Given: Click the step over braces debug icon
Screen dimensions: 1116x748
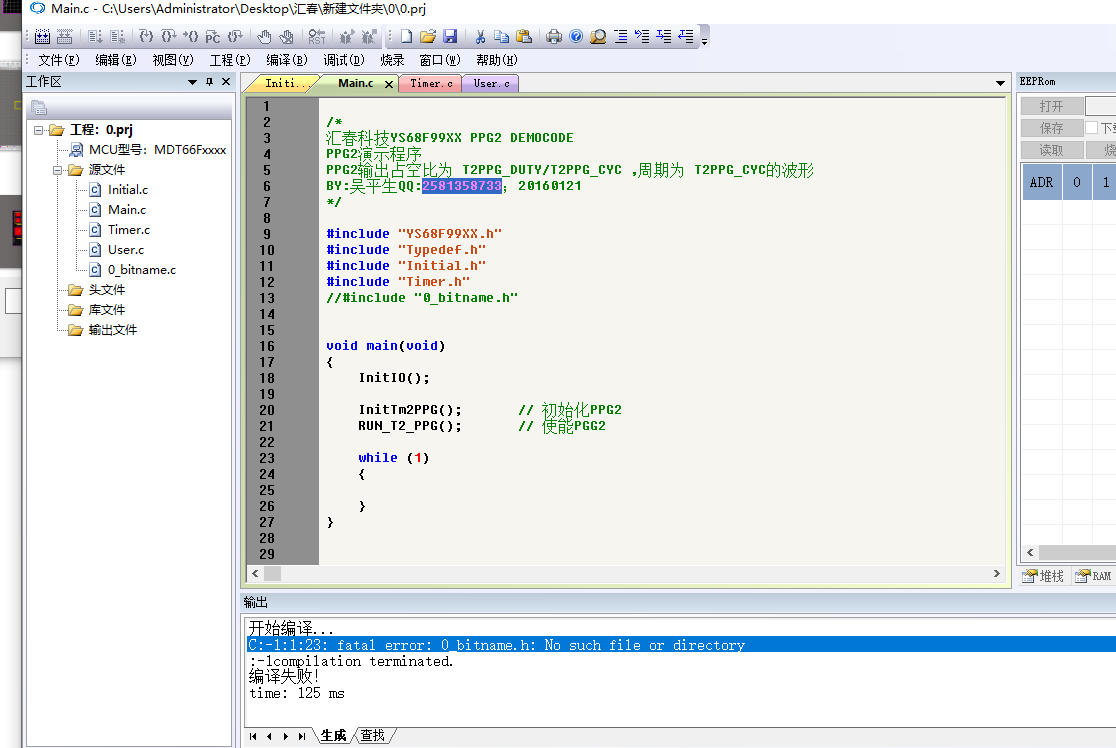Looking at the screenshot, I should pos(168,36).
